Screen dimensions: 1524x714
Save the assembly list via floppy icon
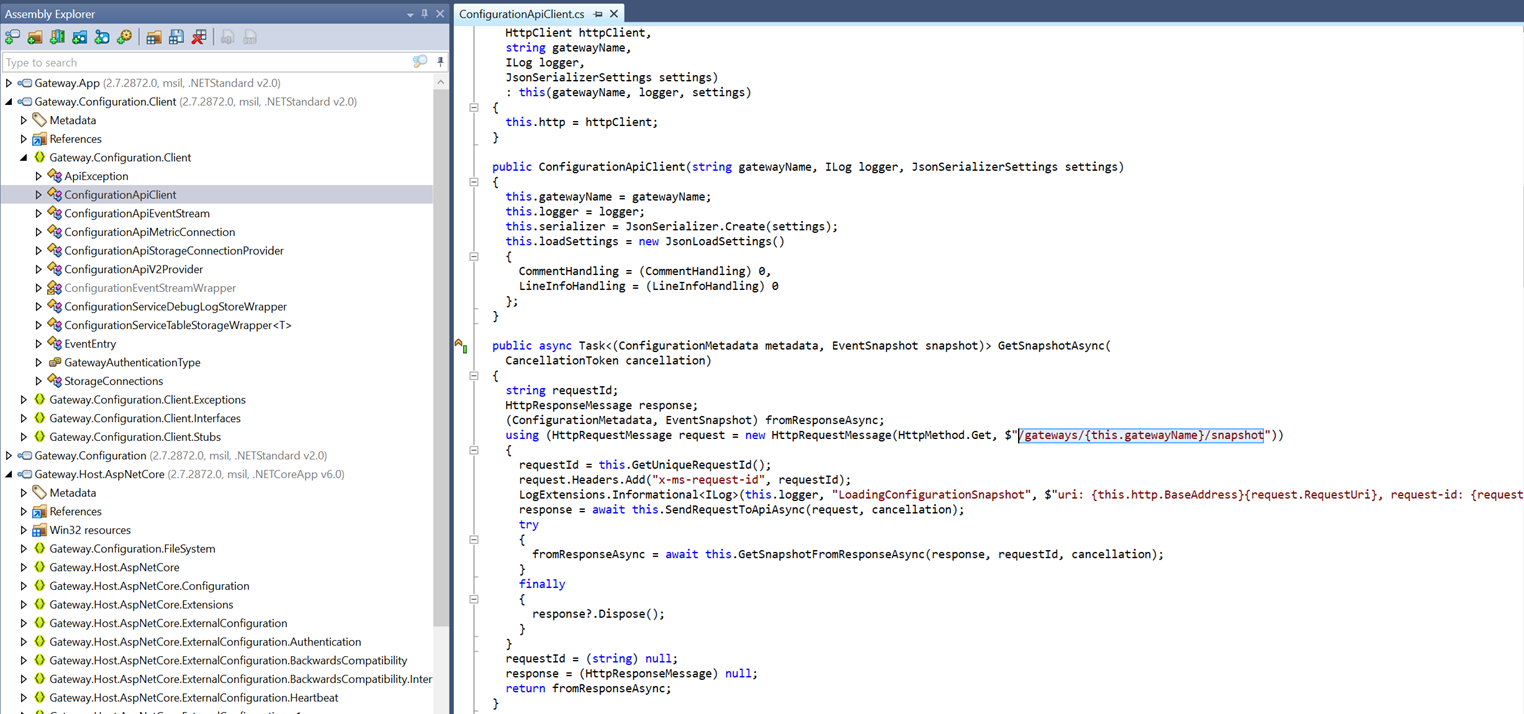pyautogui.click(x=176, y=37)
